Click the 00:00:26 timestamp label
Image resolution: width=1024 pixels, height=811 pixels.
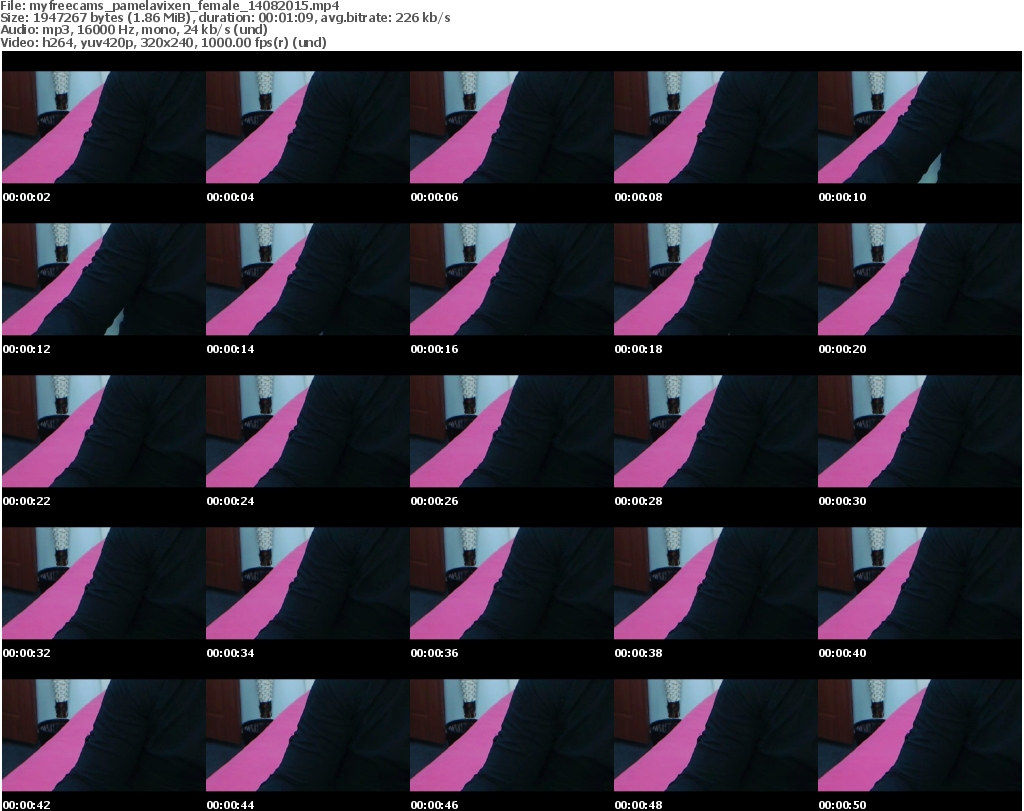[434, 501]
